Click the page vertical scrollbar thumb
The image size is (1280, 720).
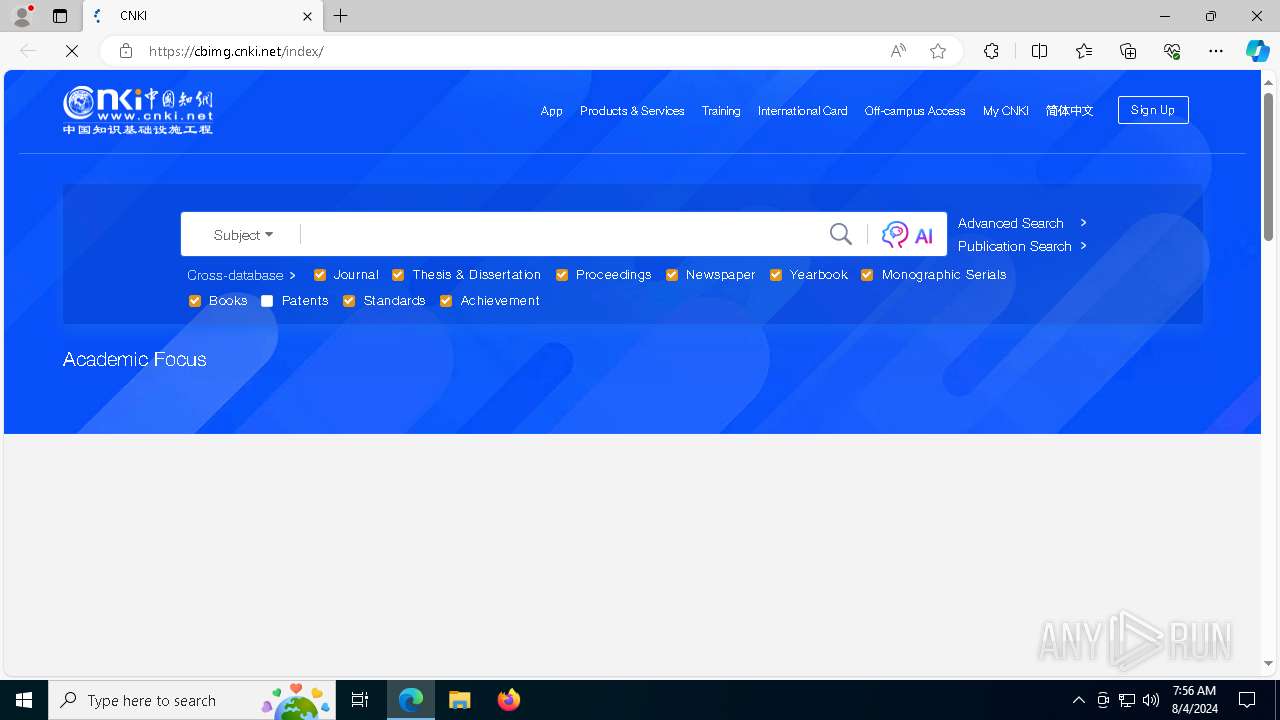click(x=1269, y=167)
